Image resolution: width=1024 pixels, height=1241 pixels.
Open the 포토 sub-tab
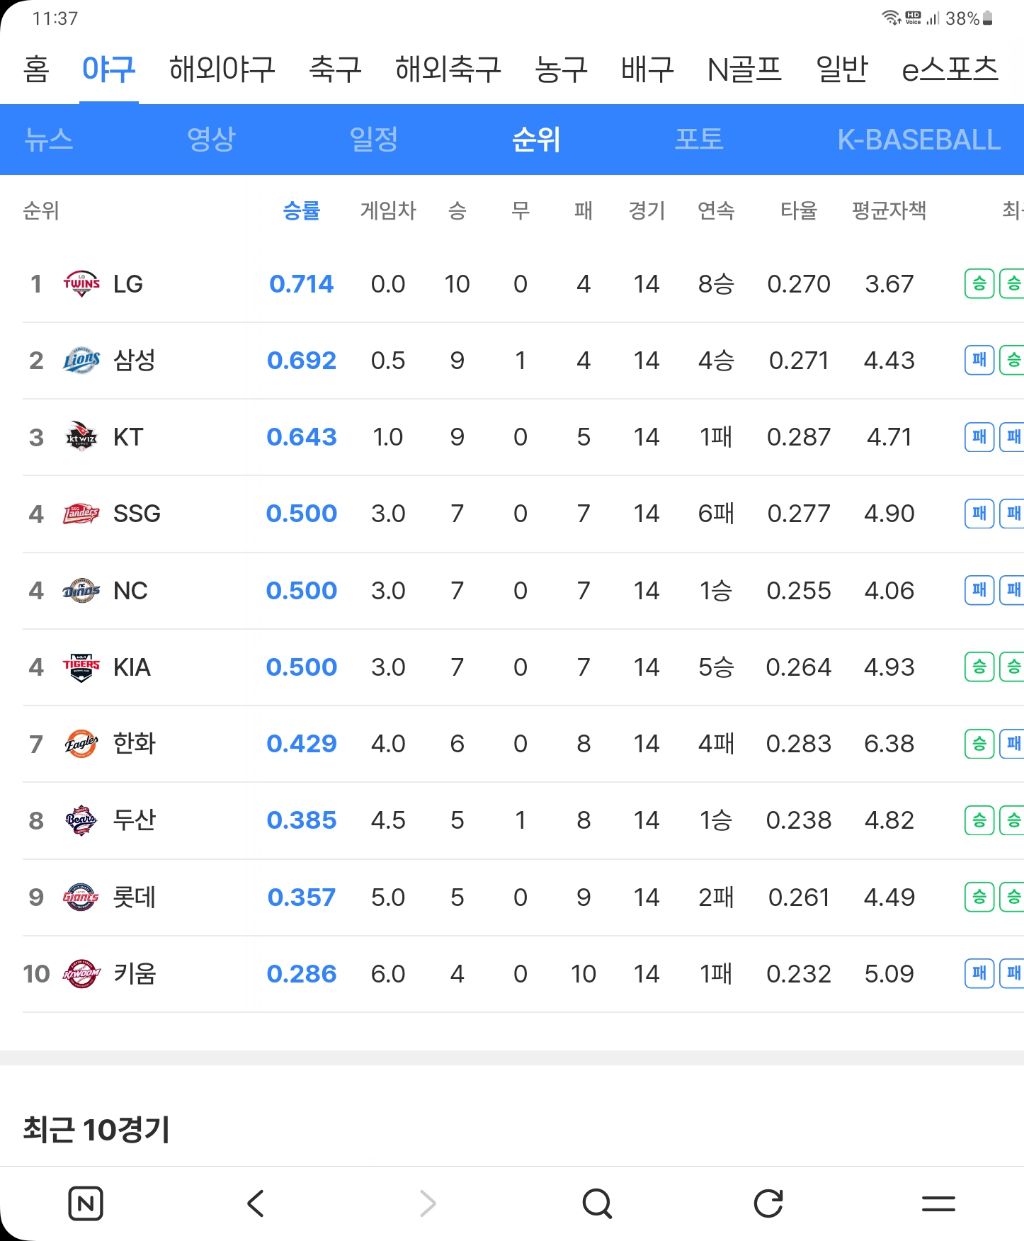coord(699,139)
